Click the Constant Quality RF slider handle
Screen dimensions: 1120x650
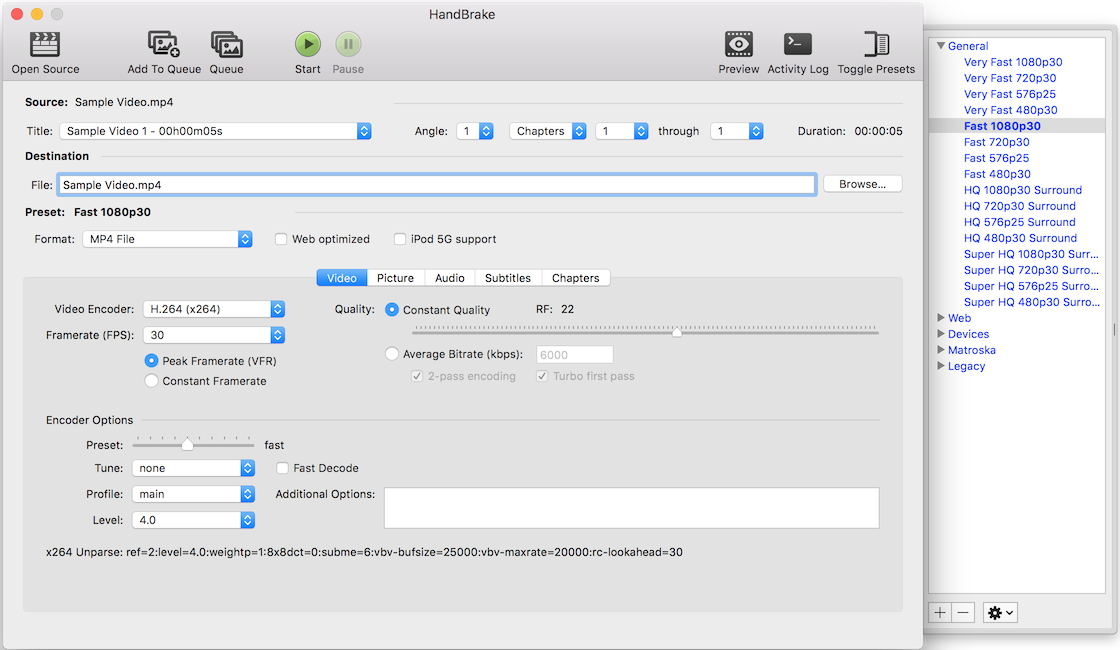677,332
